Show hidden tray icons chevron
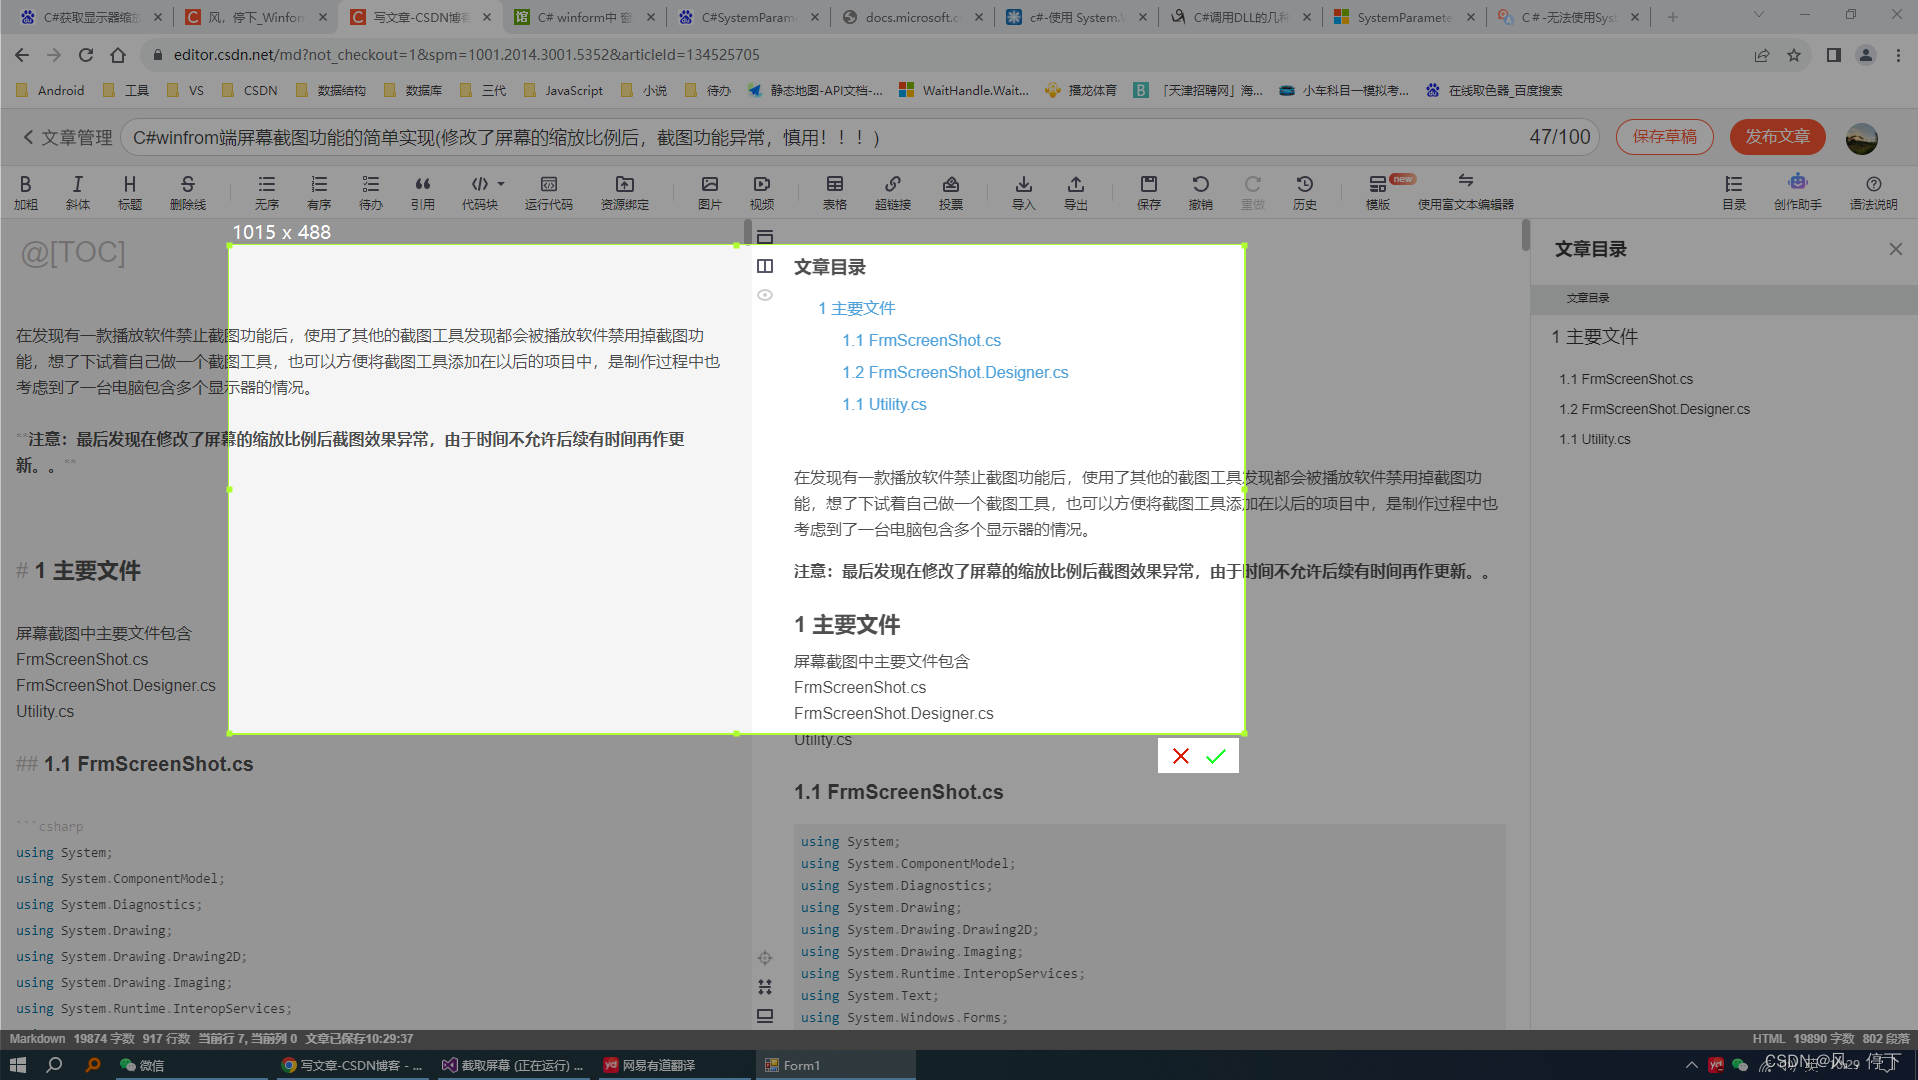This screenshot has width=1918, height=1080. click(1691, 1065)
